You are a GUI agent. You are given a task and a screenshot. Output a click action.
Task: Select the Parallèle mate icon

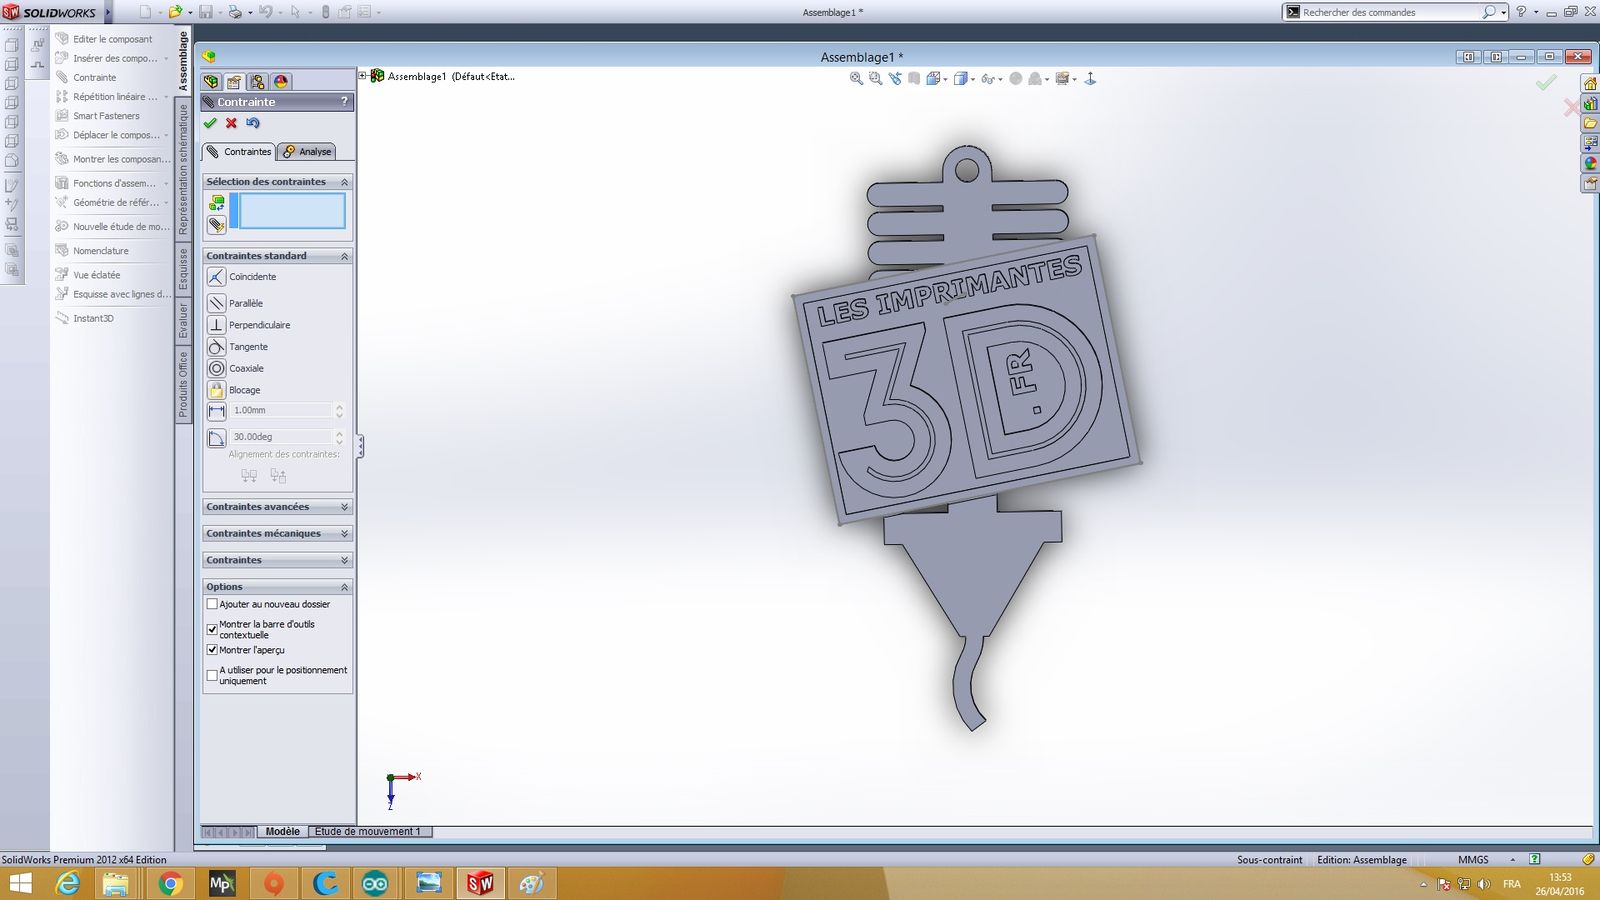[x=216, y=303]
